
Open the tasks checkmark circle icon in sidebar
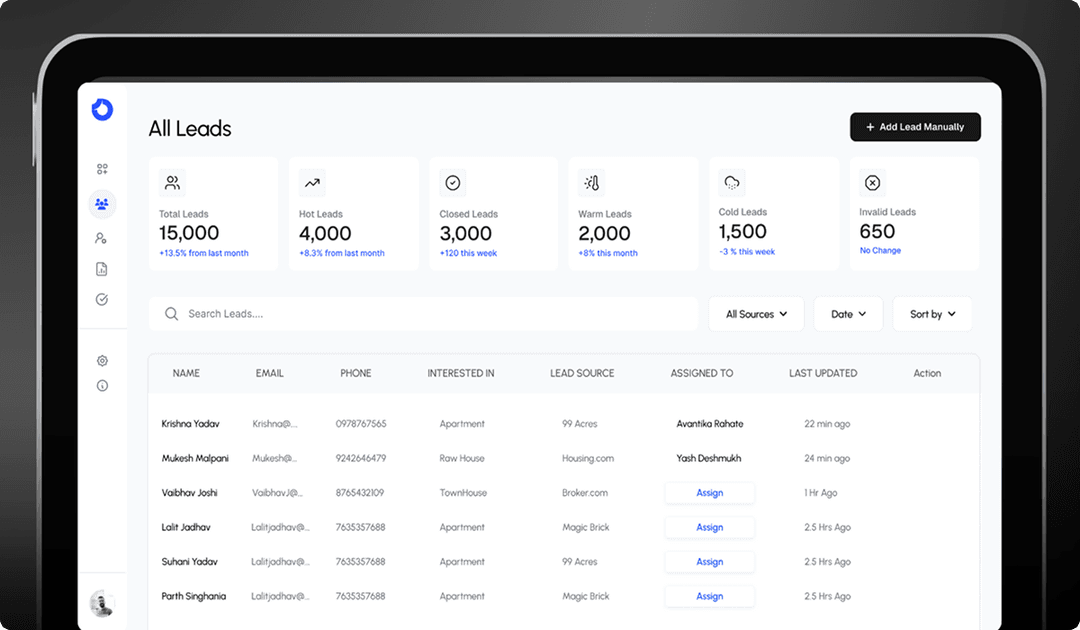pyautogui.click(x=101, y=300)
